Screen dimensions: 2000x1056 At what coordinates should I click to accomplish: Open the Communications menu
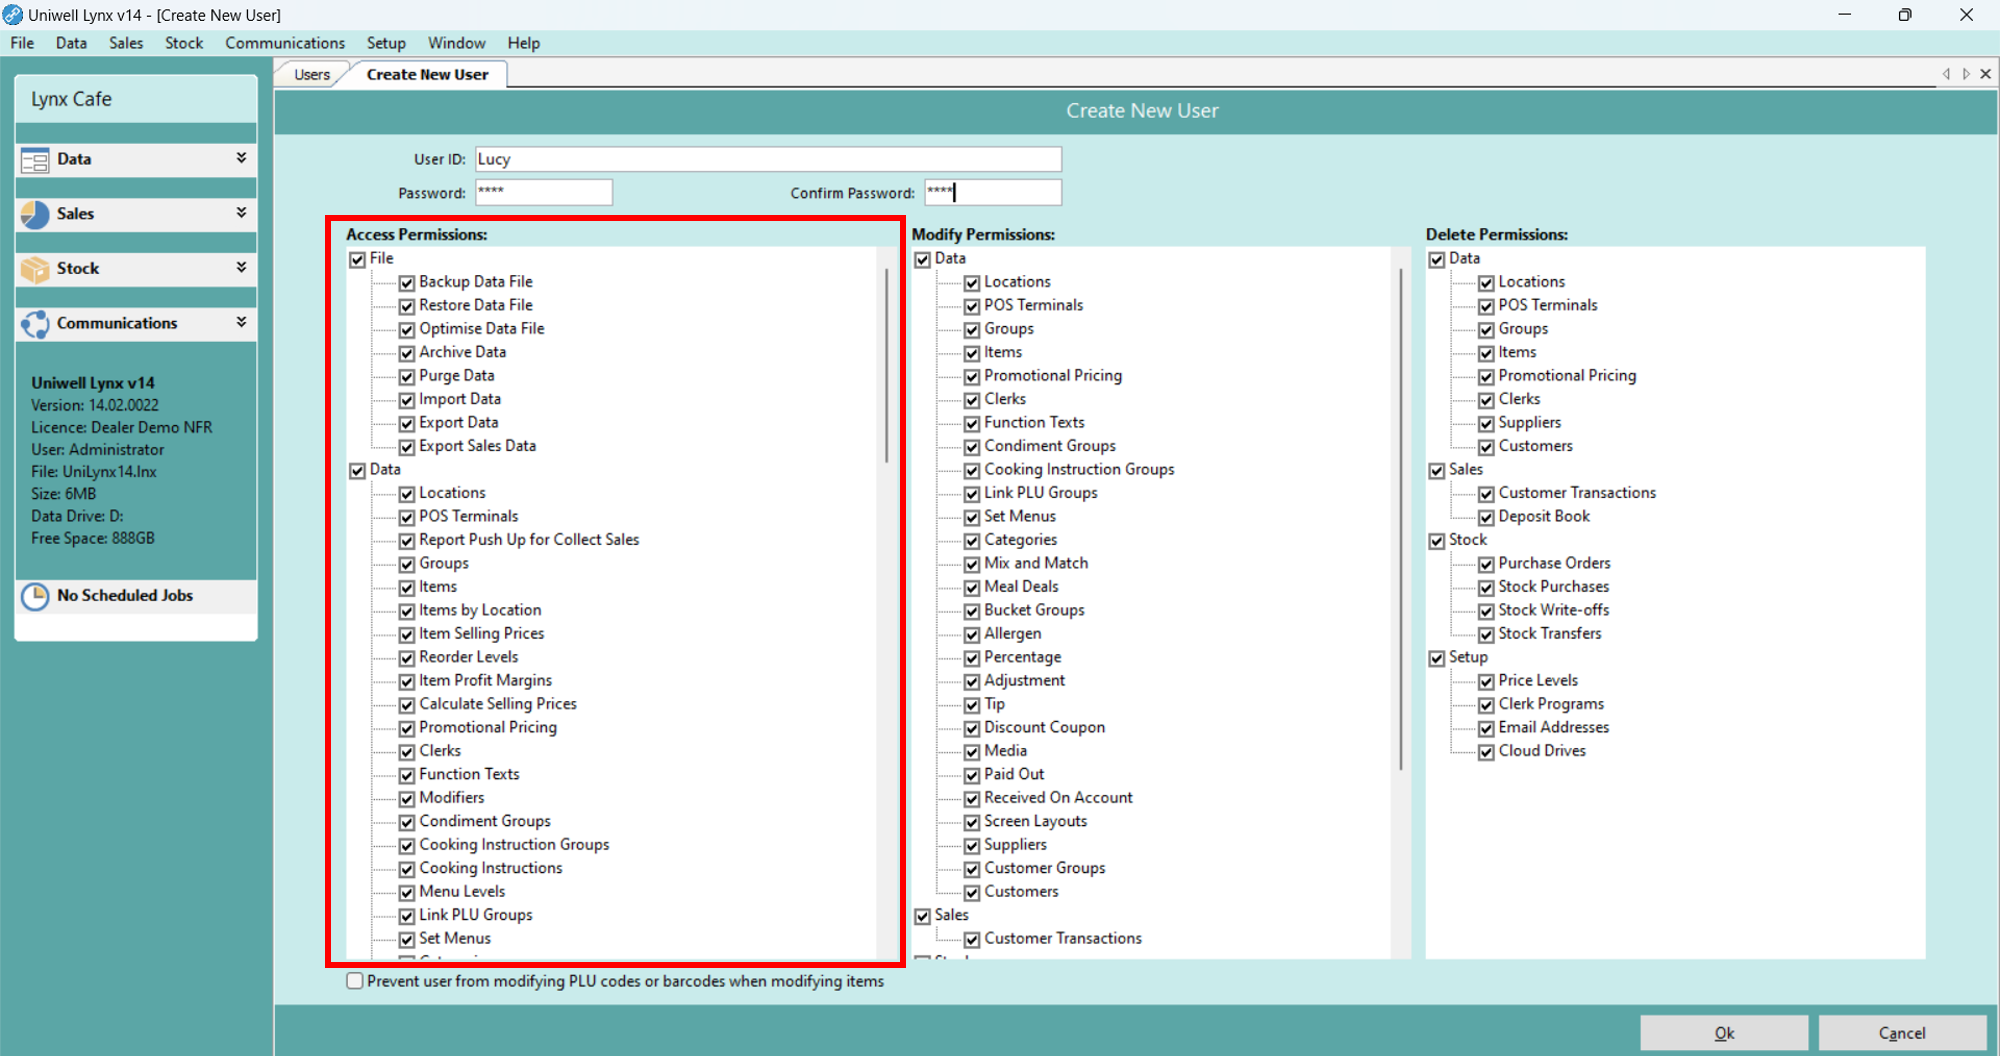point(285,43)
